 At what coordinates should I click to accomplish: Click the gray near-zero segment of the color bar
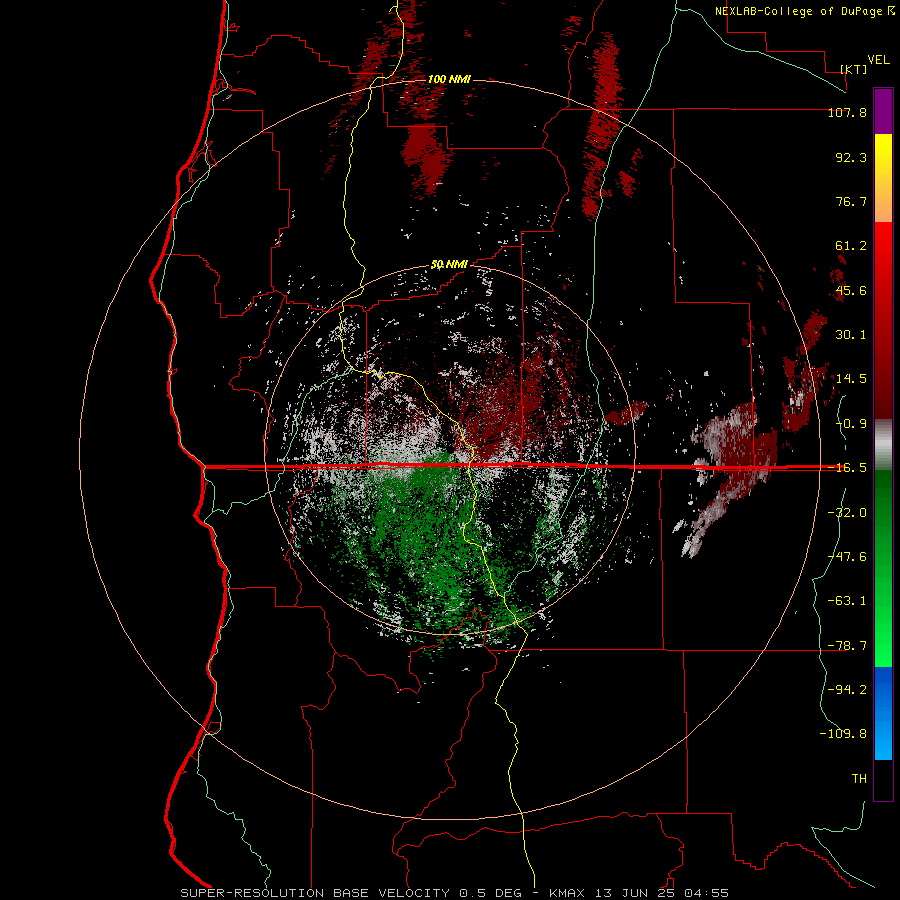pyautogui.click(x=883, y=445)
